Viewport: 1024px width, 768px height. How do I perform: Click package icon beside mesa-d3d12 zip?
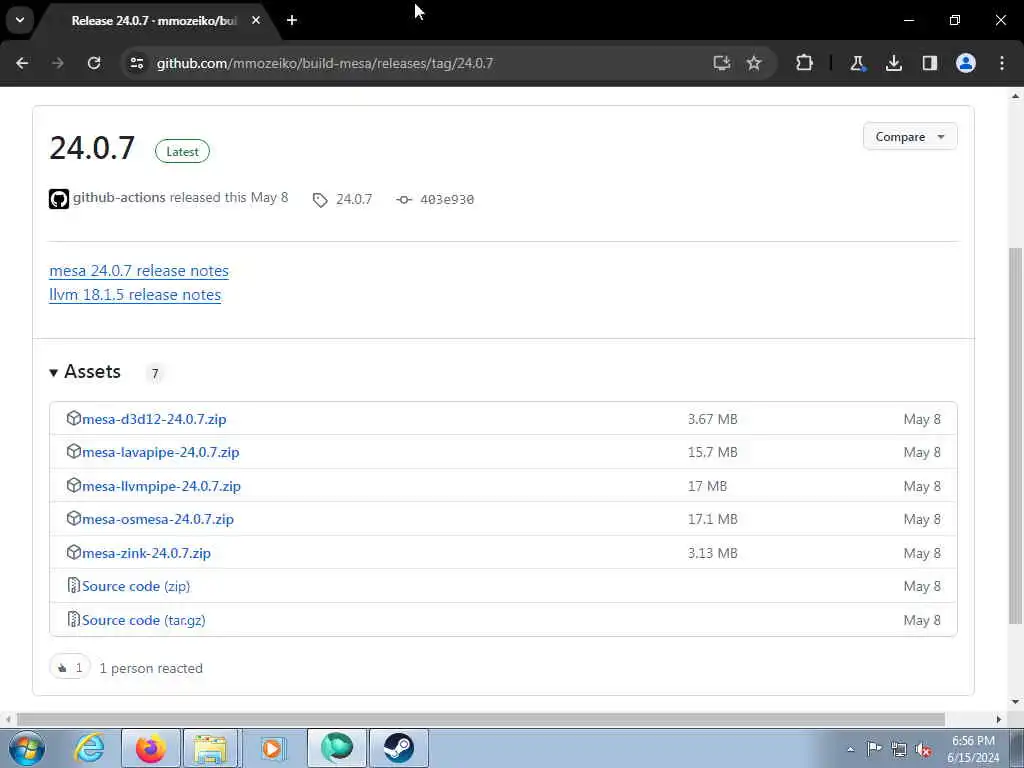point(74,418)
